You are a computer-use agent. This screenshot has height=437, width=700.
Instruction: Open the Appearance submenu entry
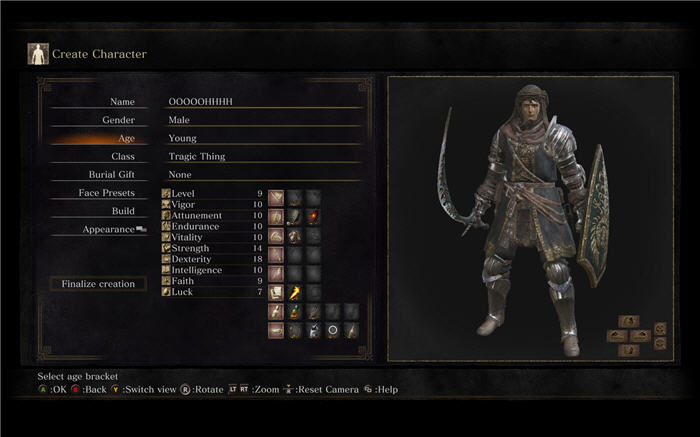(x=99, y=229)
